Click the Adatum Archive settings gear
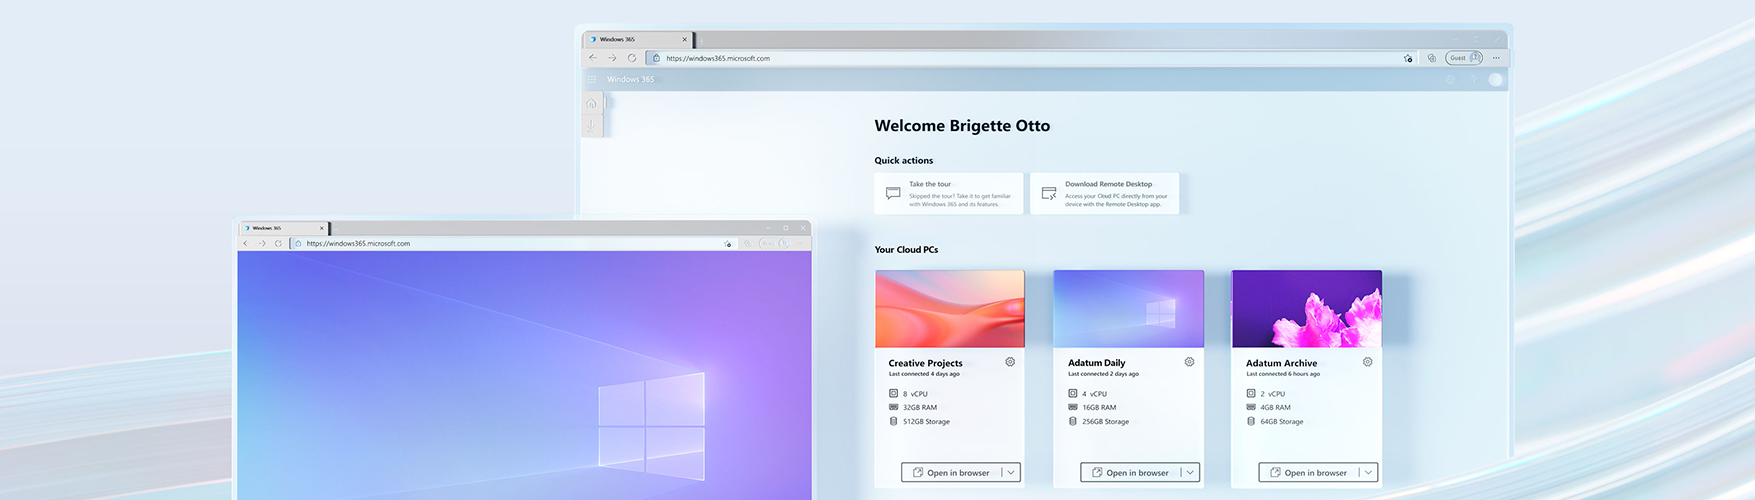 click(x=1367, y=362)
